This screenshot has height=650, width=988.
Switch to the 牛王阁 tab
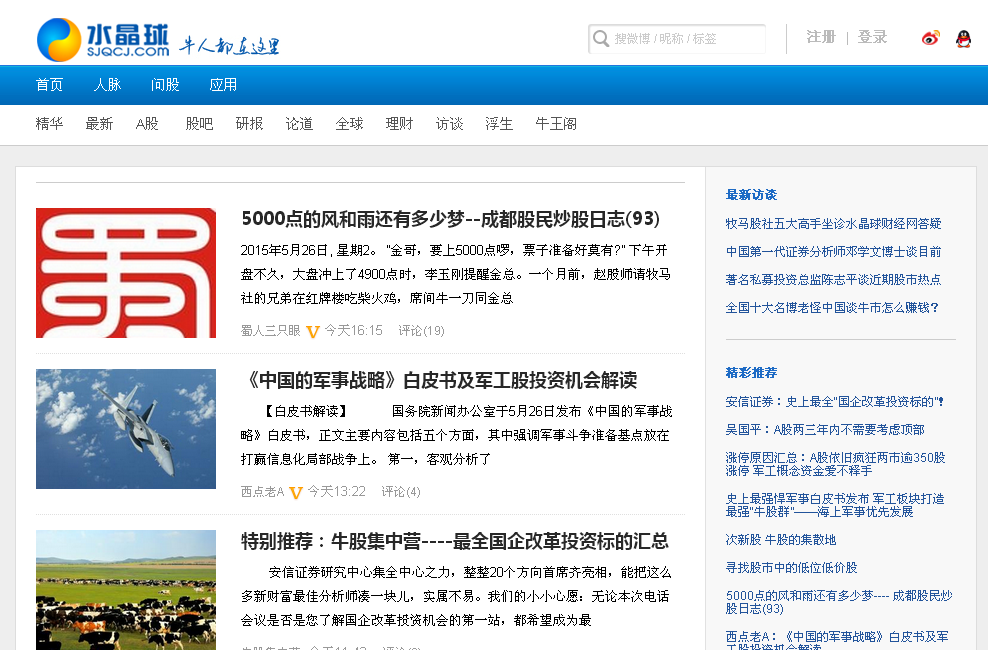(x=556, y=124)
